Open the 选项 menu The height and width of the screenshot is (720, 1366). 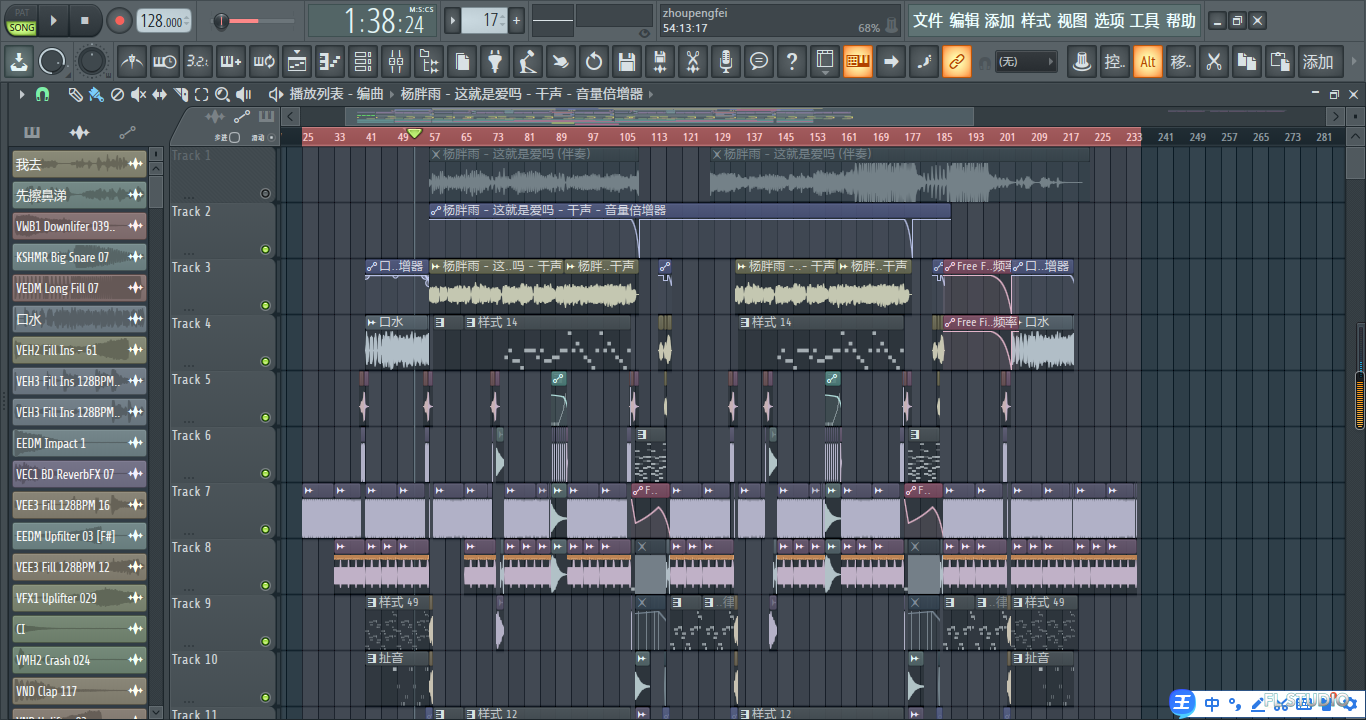1109,21
